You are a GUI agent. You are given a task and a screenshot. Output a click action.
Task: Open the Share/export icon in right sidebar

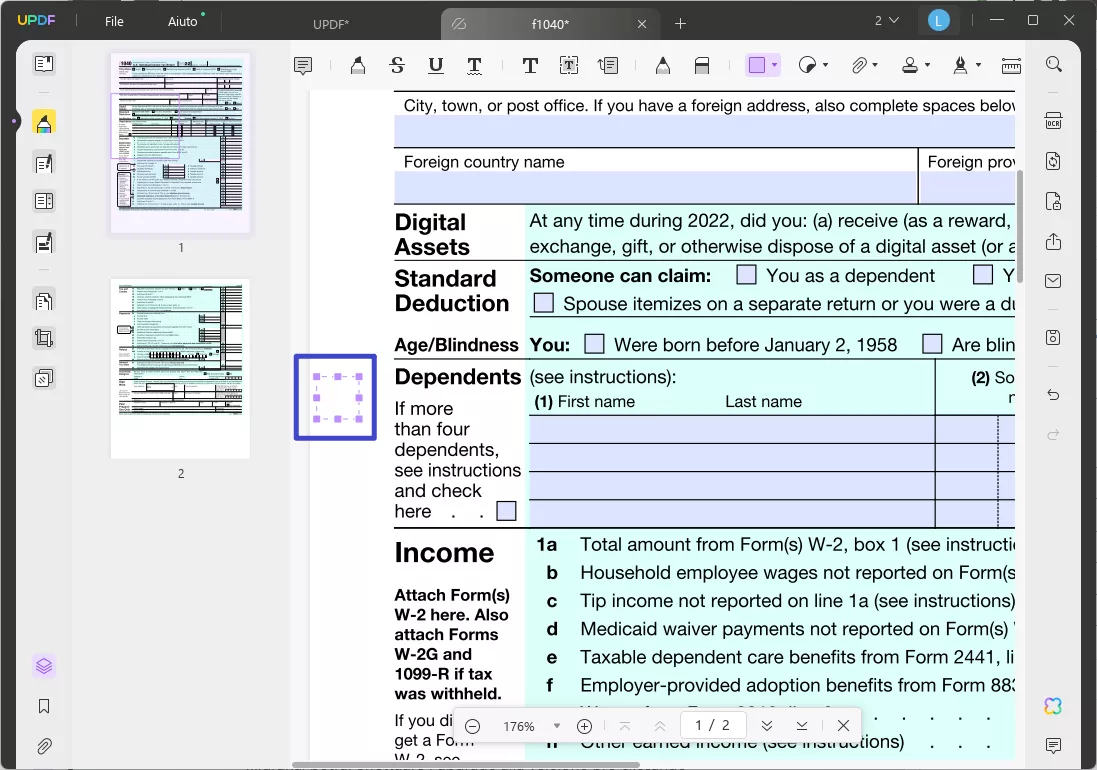(x=1054, y=242)
